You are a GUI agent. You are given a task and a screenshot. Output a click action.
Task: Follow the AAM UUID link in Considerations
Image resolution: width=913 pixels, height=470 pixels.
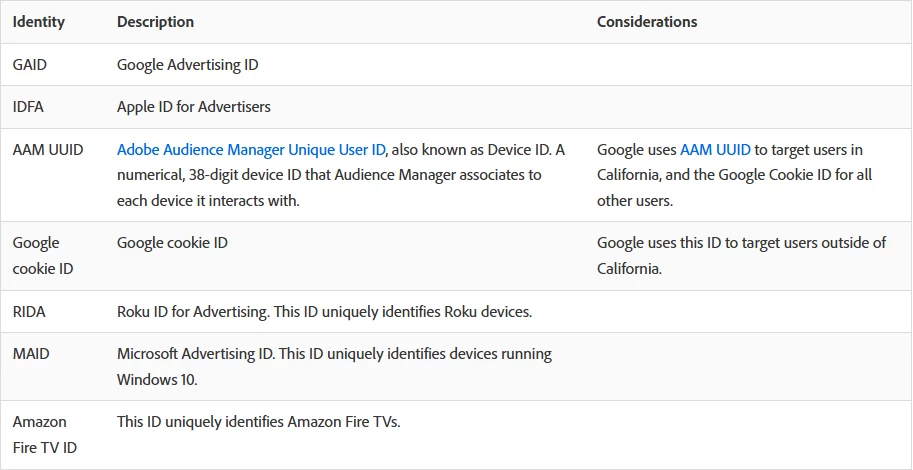point(715,150)
